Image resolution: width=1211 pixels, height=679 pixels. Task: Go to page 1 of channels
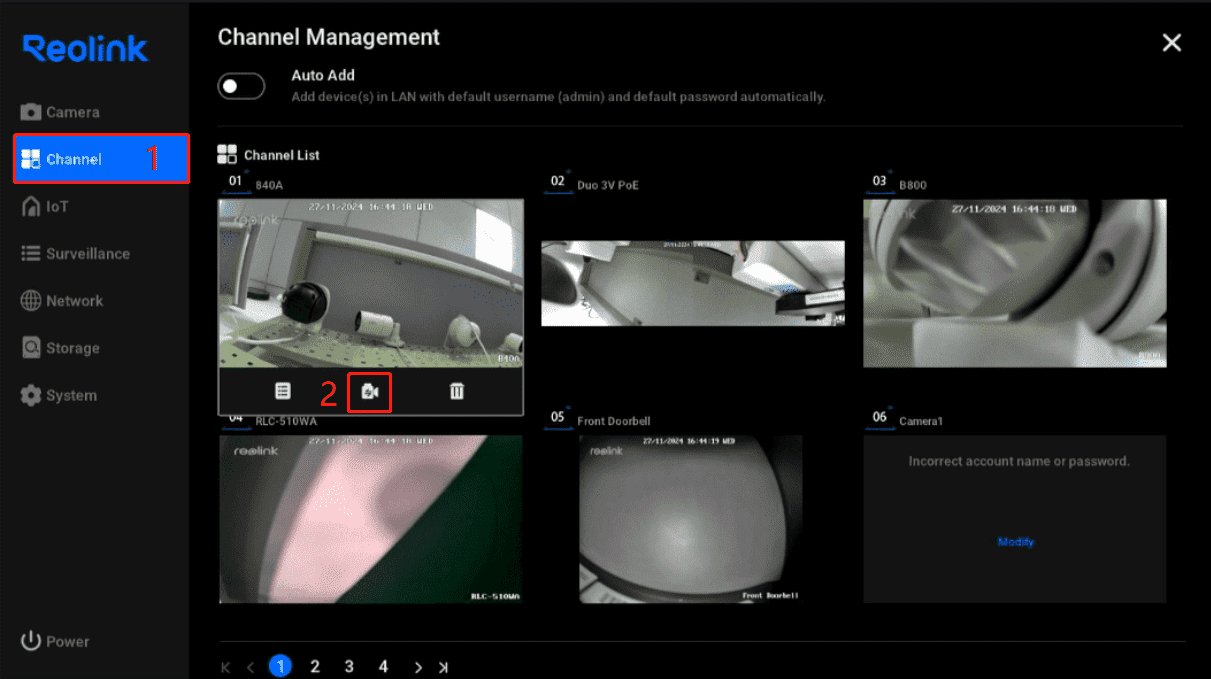pyautogui.click(x=281, y=666)
